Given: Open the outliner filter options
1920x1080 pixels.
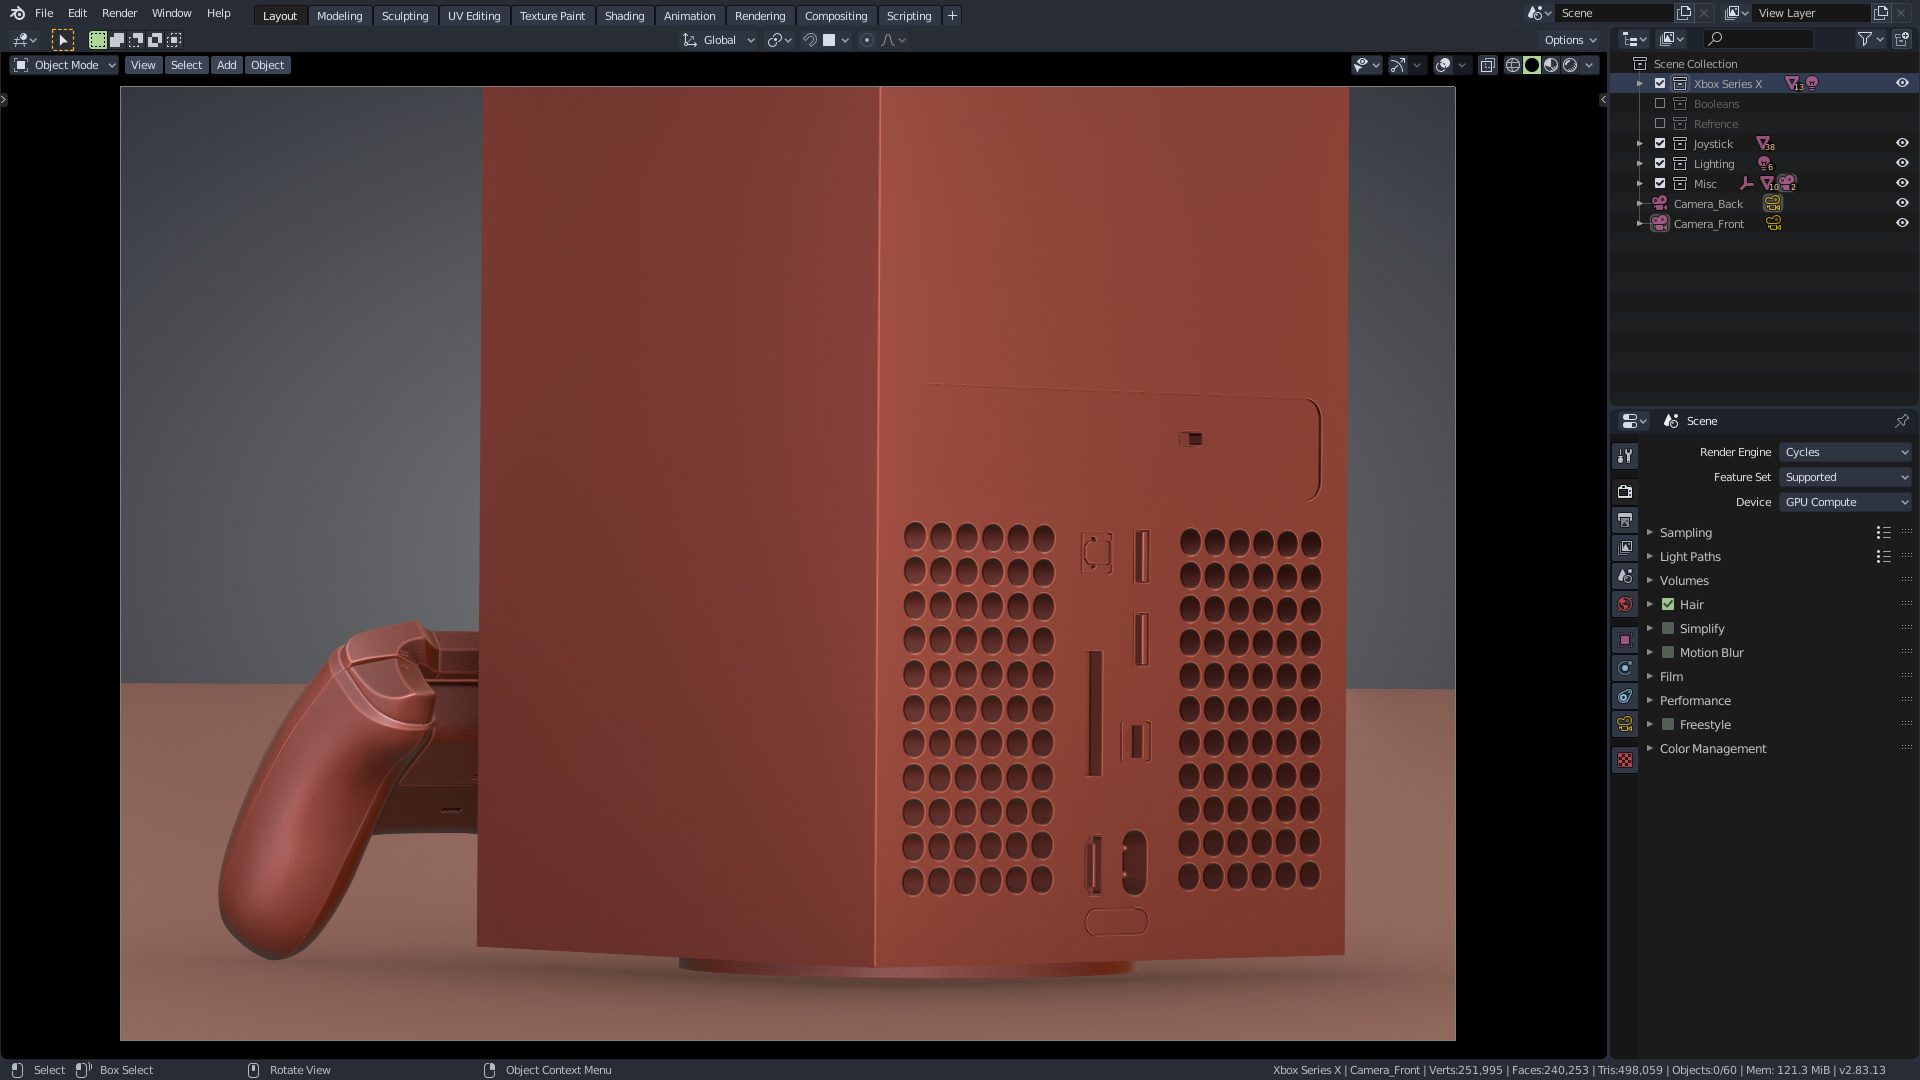Looking at the screenshot, I should coord(1866,38).
